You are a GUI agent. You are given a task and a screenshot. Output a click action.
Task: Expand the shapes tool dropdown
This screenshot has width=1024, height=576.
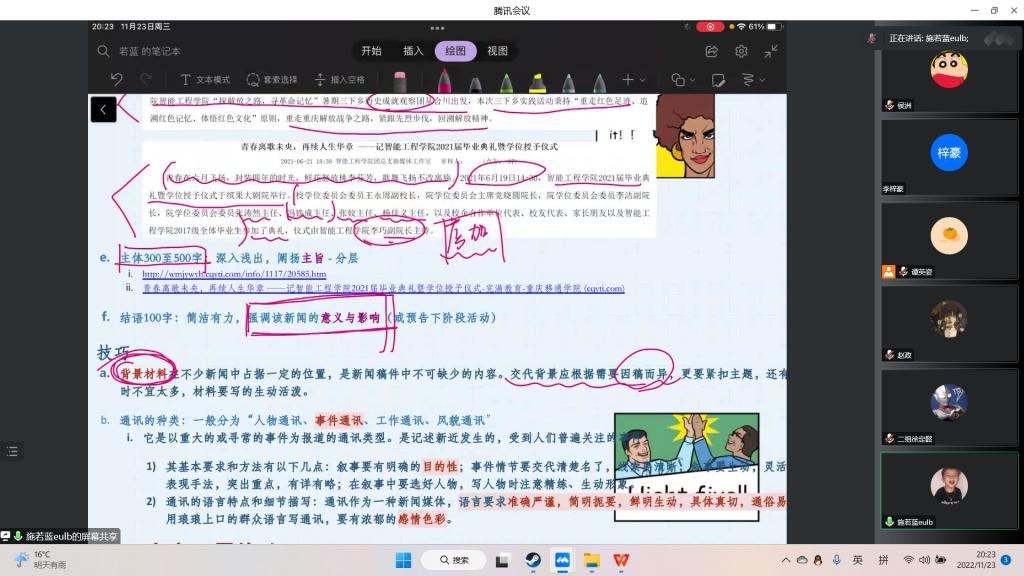coord(683,80)
